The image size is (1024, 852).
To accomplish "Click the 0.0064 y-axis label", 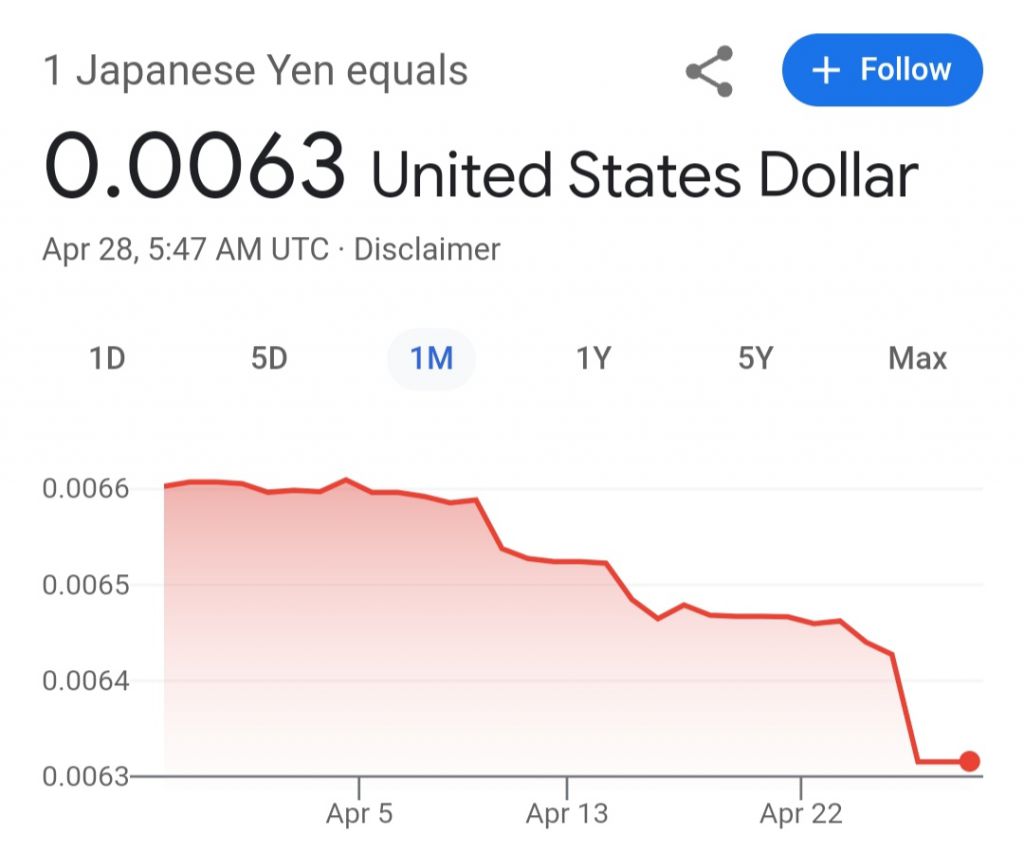I will point(86,681).
